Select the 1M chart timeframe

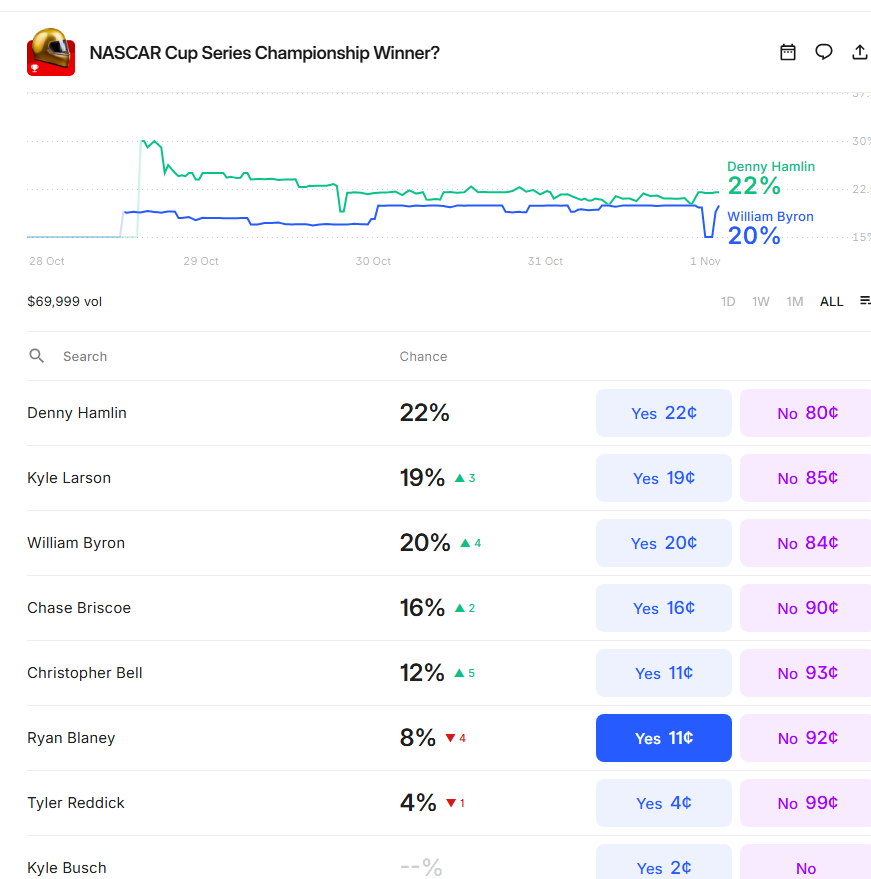pyautogui.click(x=795, y=301)
